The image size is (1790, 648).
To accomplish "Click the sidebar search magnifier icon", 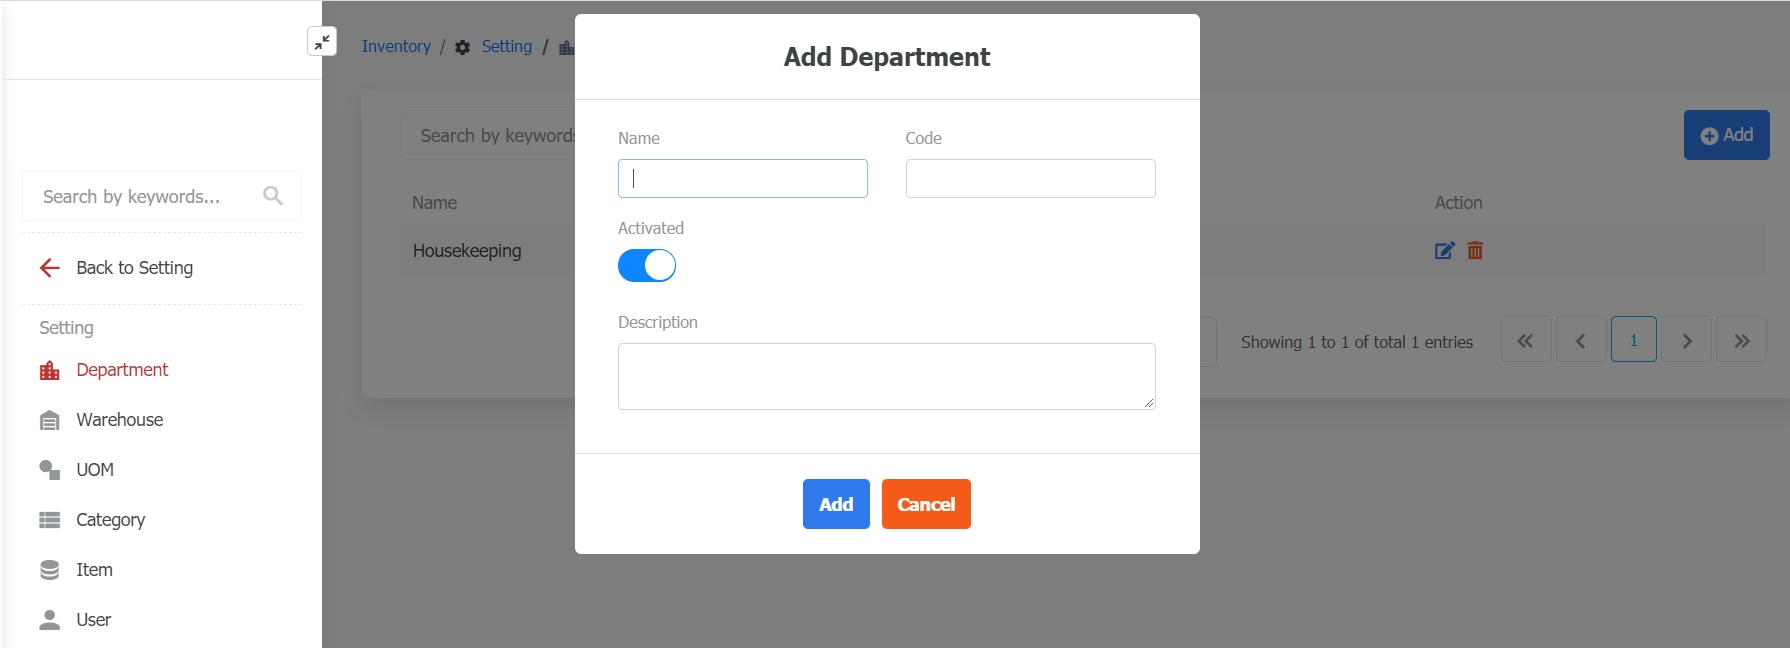I will click(273, 196).
